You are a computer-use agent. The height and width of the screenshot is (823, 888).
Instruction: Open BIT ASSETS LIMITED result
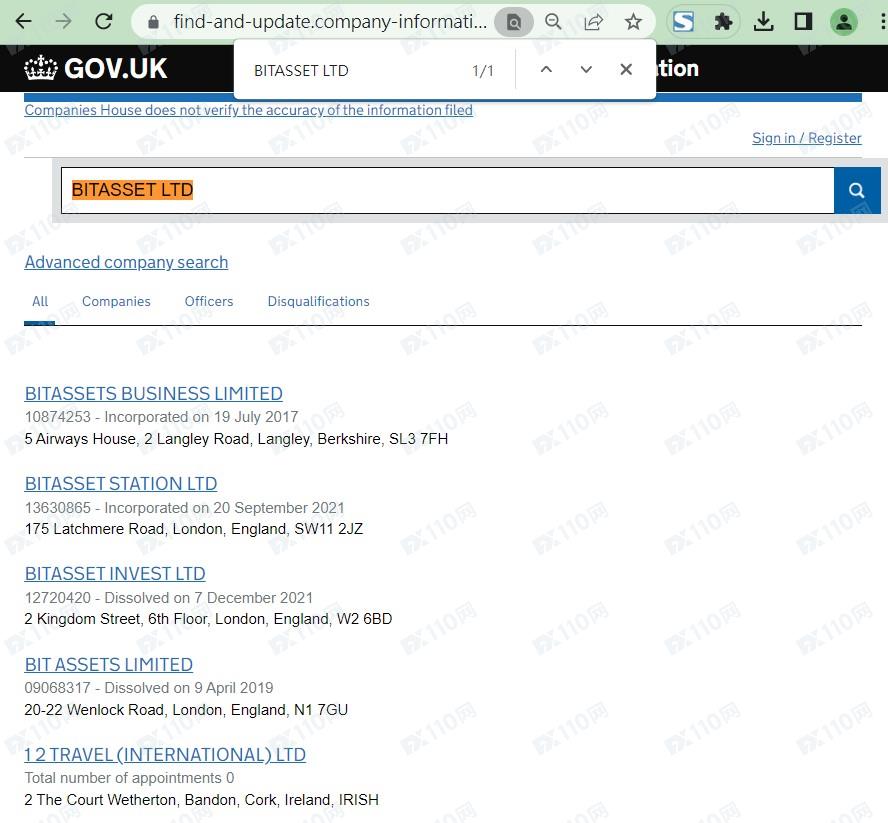click(x=109, y=664)
